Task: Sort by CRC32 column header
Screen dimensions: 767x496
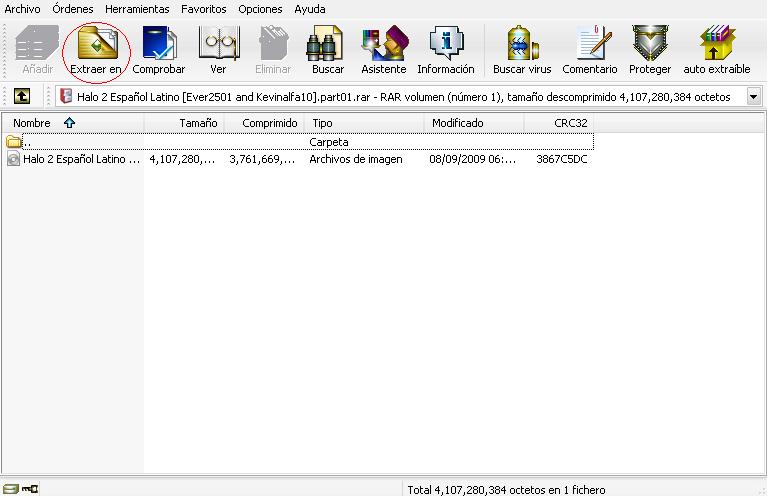Action: (559, 123)
